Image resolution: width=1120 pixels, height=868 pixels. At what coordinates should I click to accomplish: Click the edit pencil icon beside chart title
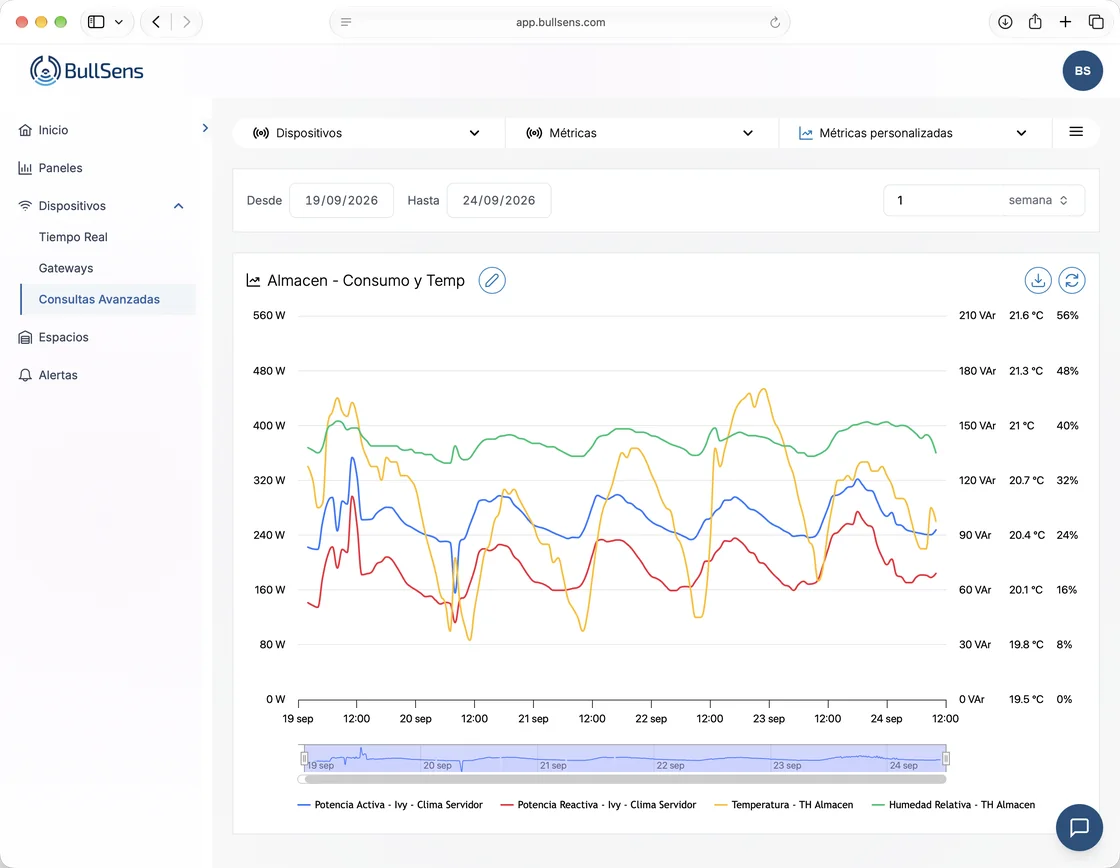492,281
